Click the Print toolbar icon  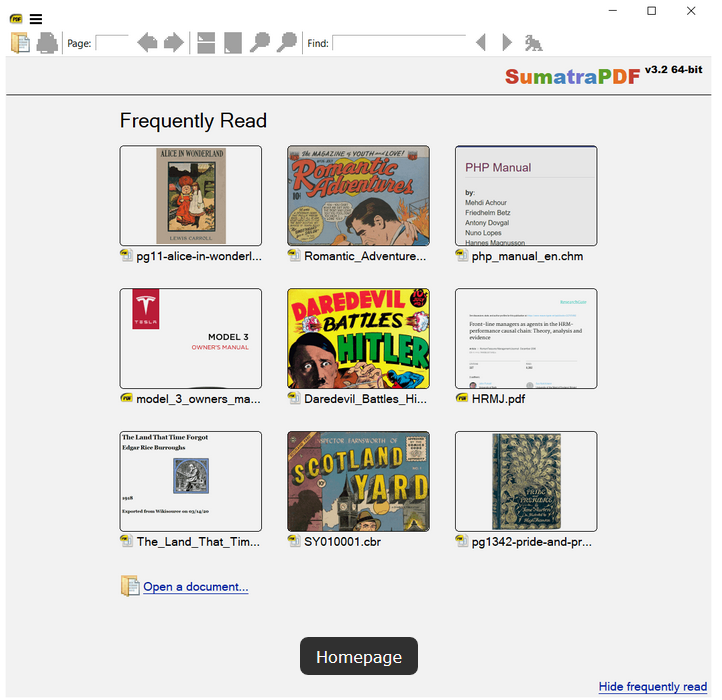47,43
